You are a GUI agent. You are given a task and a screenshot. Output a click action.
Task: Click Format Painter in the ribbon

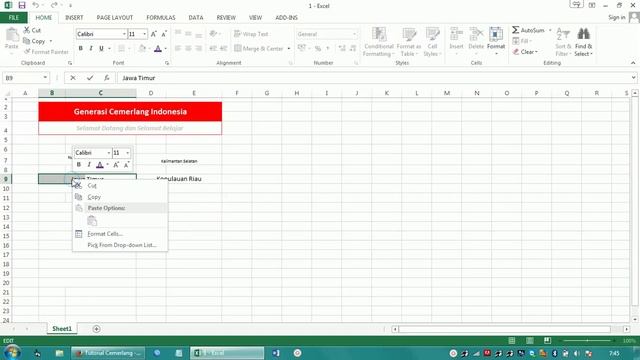[x=46, y=52]
